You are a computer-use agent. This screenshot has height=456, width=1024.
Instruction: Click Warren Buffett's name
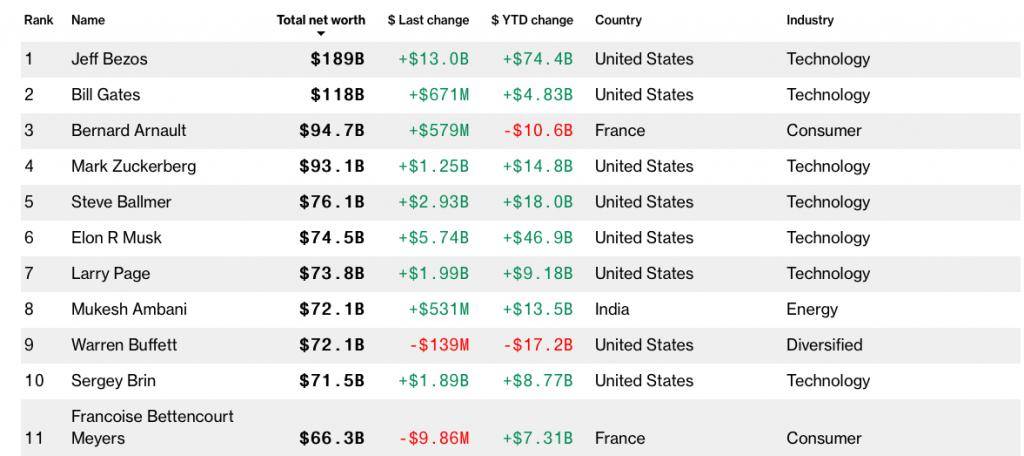[124, 345]
